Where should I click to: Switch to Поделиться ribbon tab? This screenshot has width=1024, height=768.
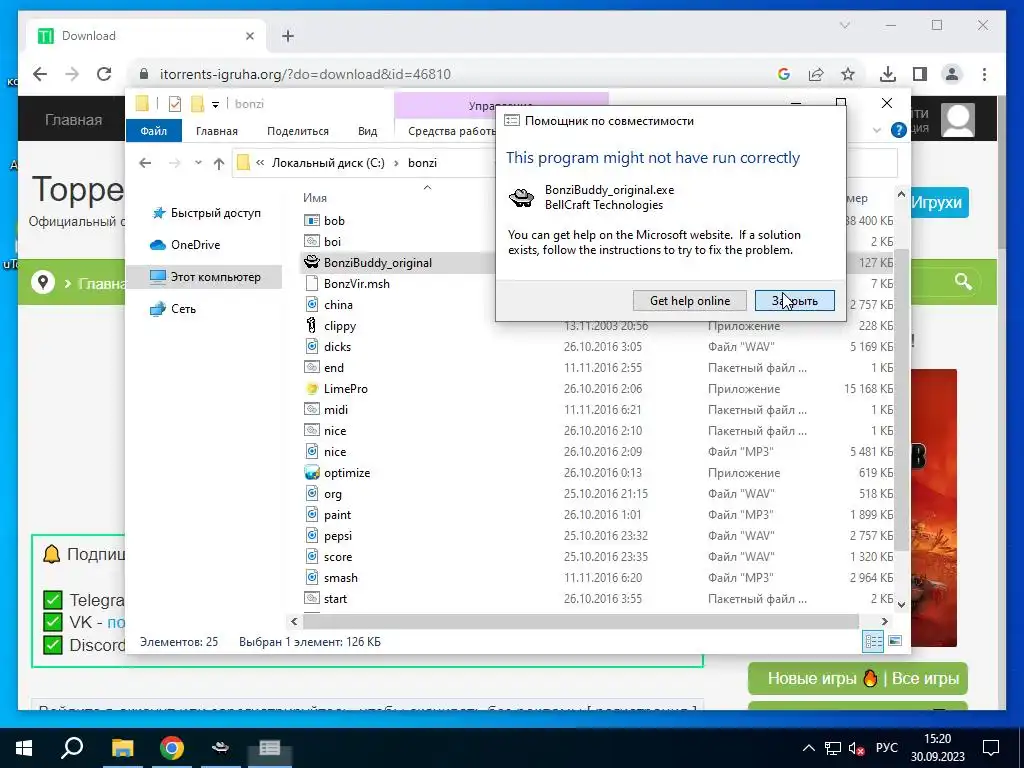coord(298,131)
